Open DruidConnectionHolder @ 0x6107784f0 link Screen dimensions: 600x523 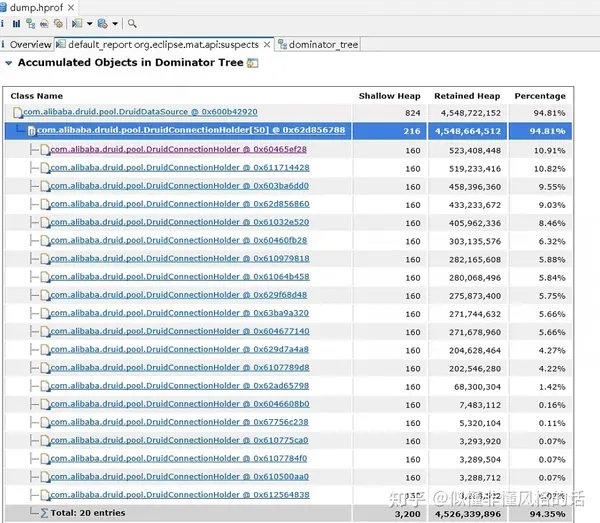[x=179, y=459]
